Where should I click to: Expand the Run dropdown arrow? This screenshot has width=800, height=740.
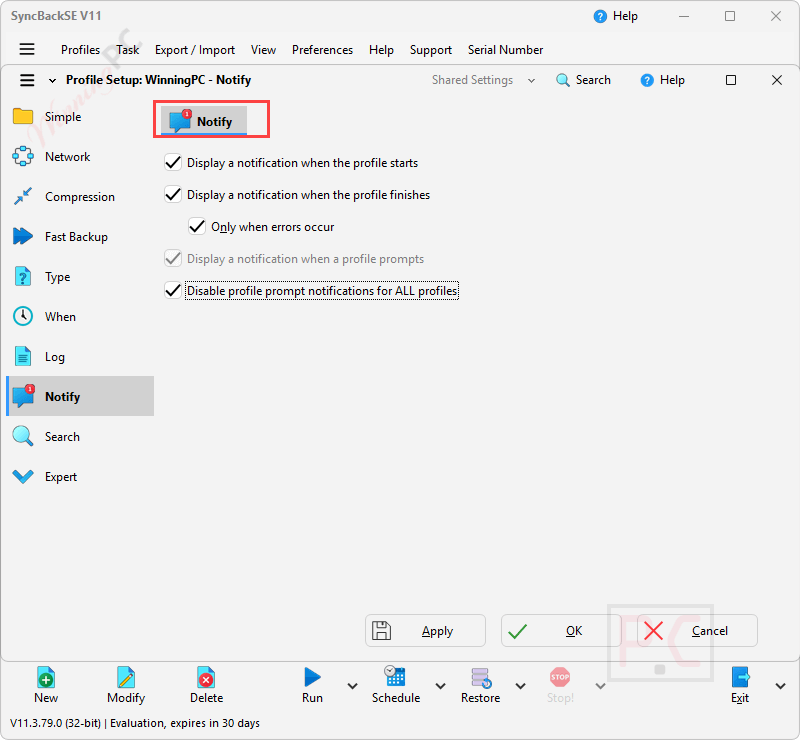[352, 686]
